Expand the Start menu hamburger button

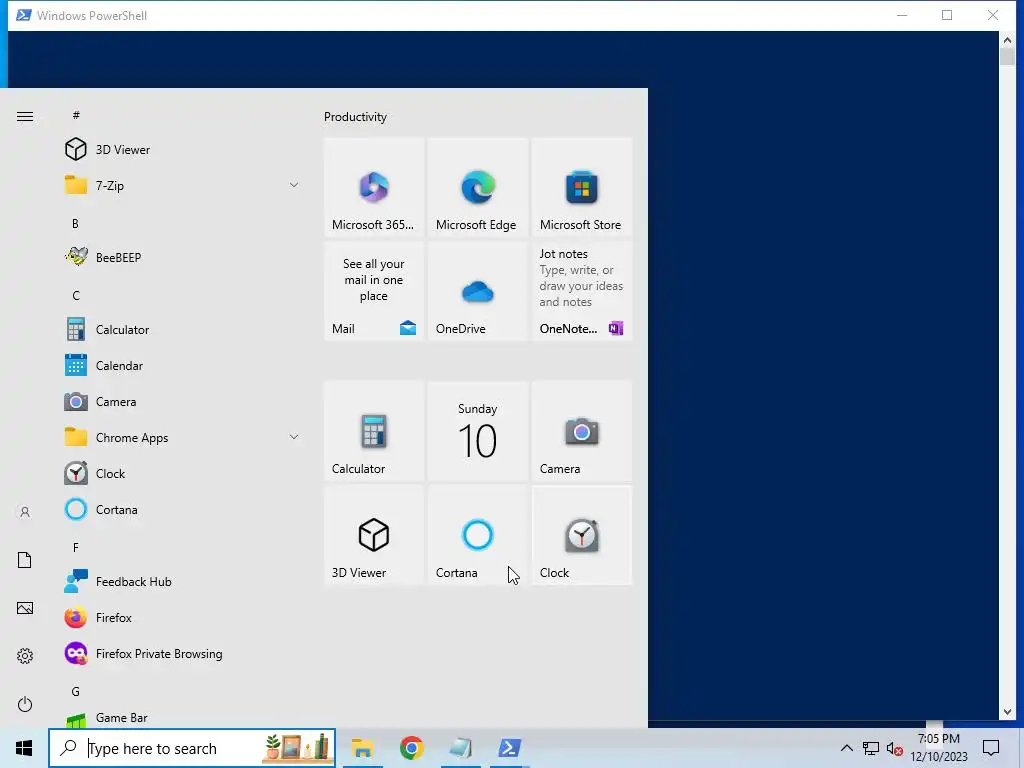pos(25,116)
